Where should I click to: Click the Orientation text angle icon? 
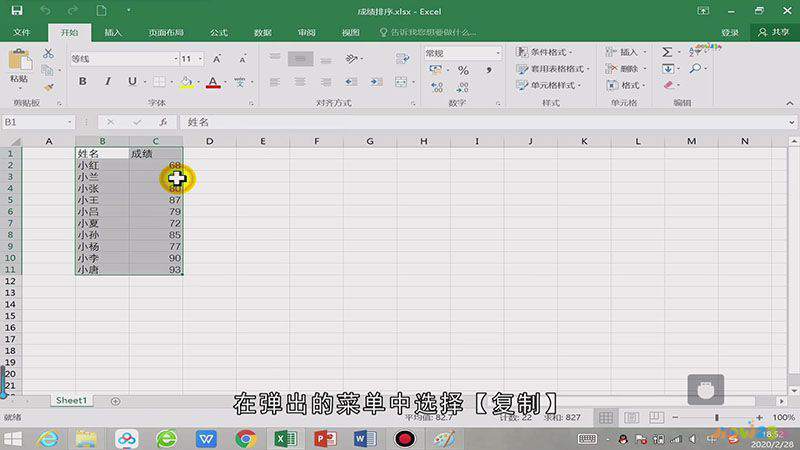(352, 59)
